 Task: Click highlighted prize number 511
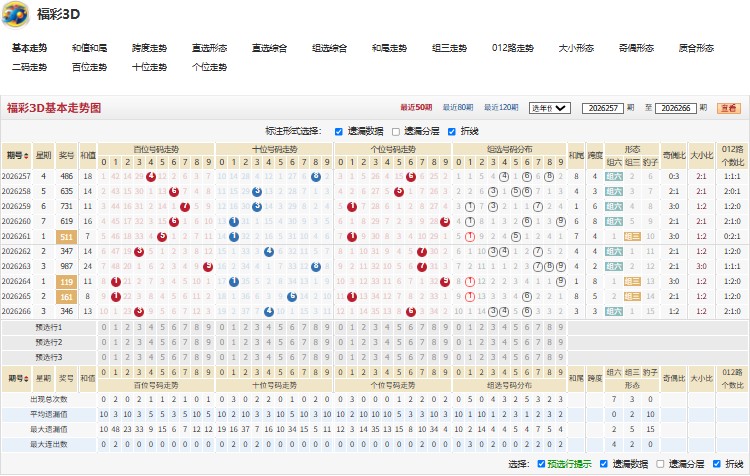click(x=66, y=237)
